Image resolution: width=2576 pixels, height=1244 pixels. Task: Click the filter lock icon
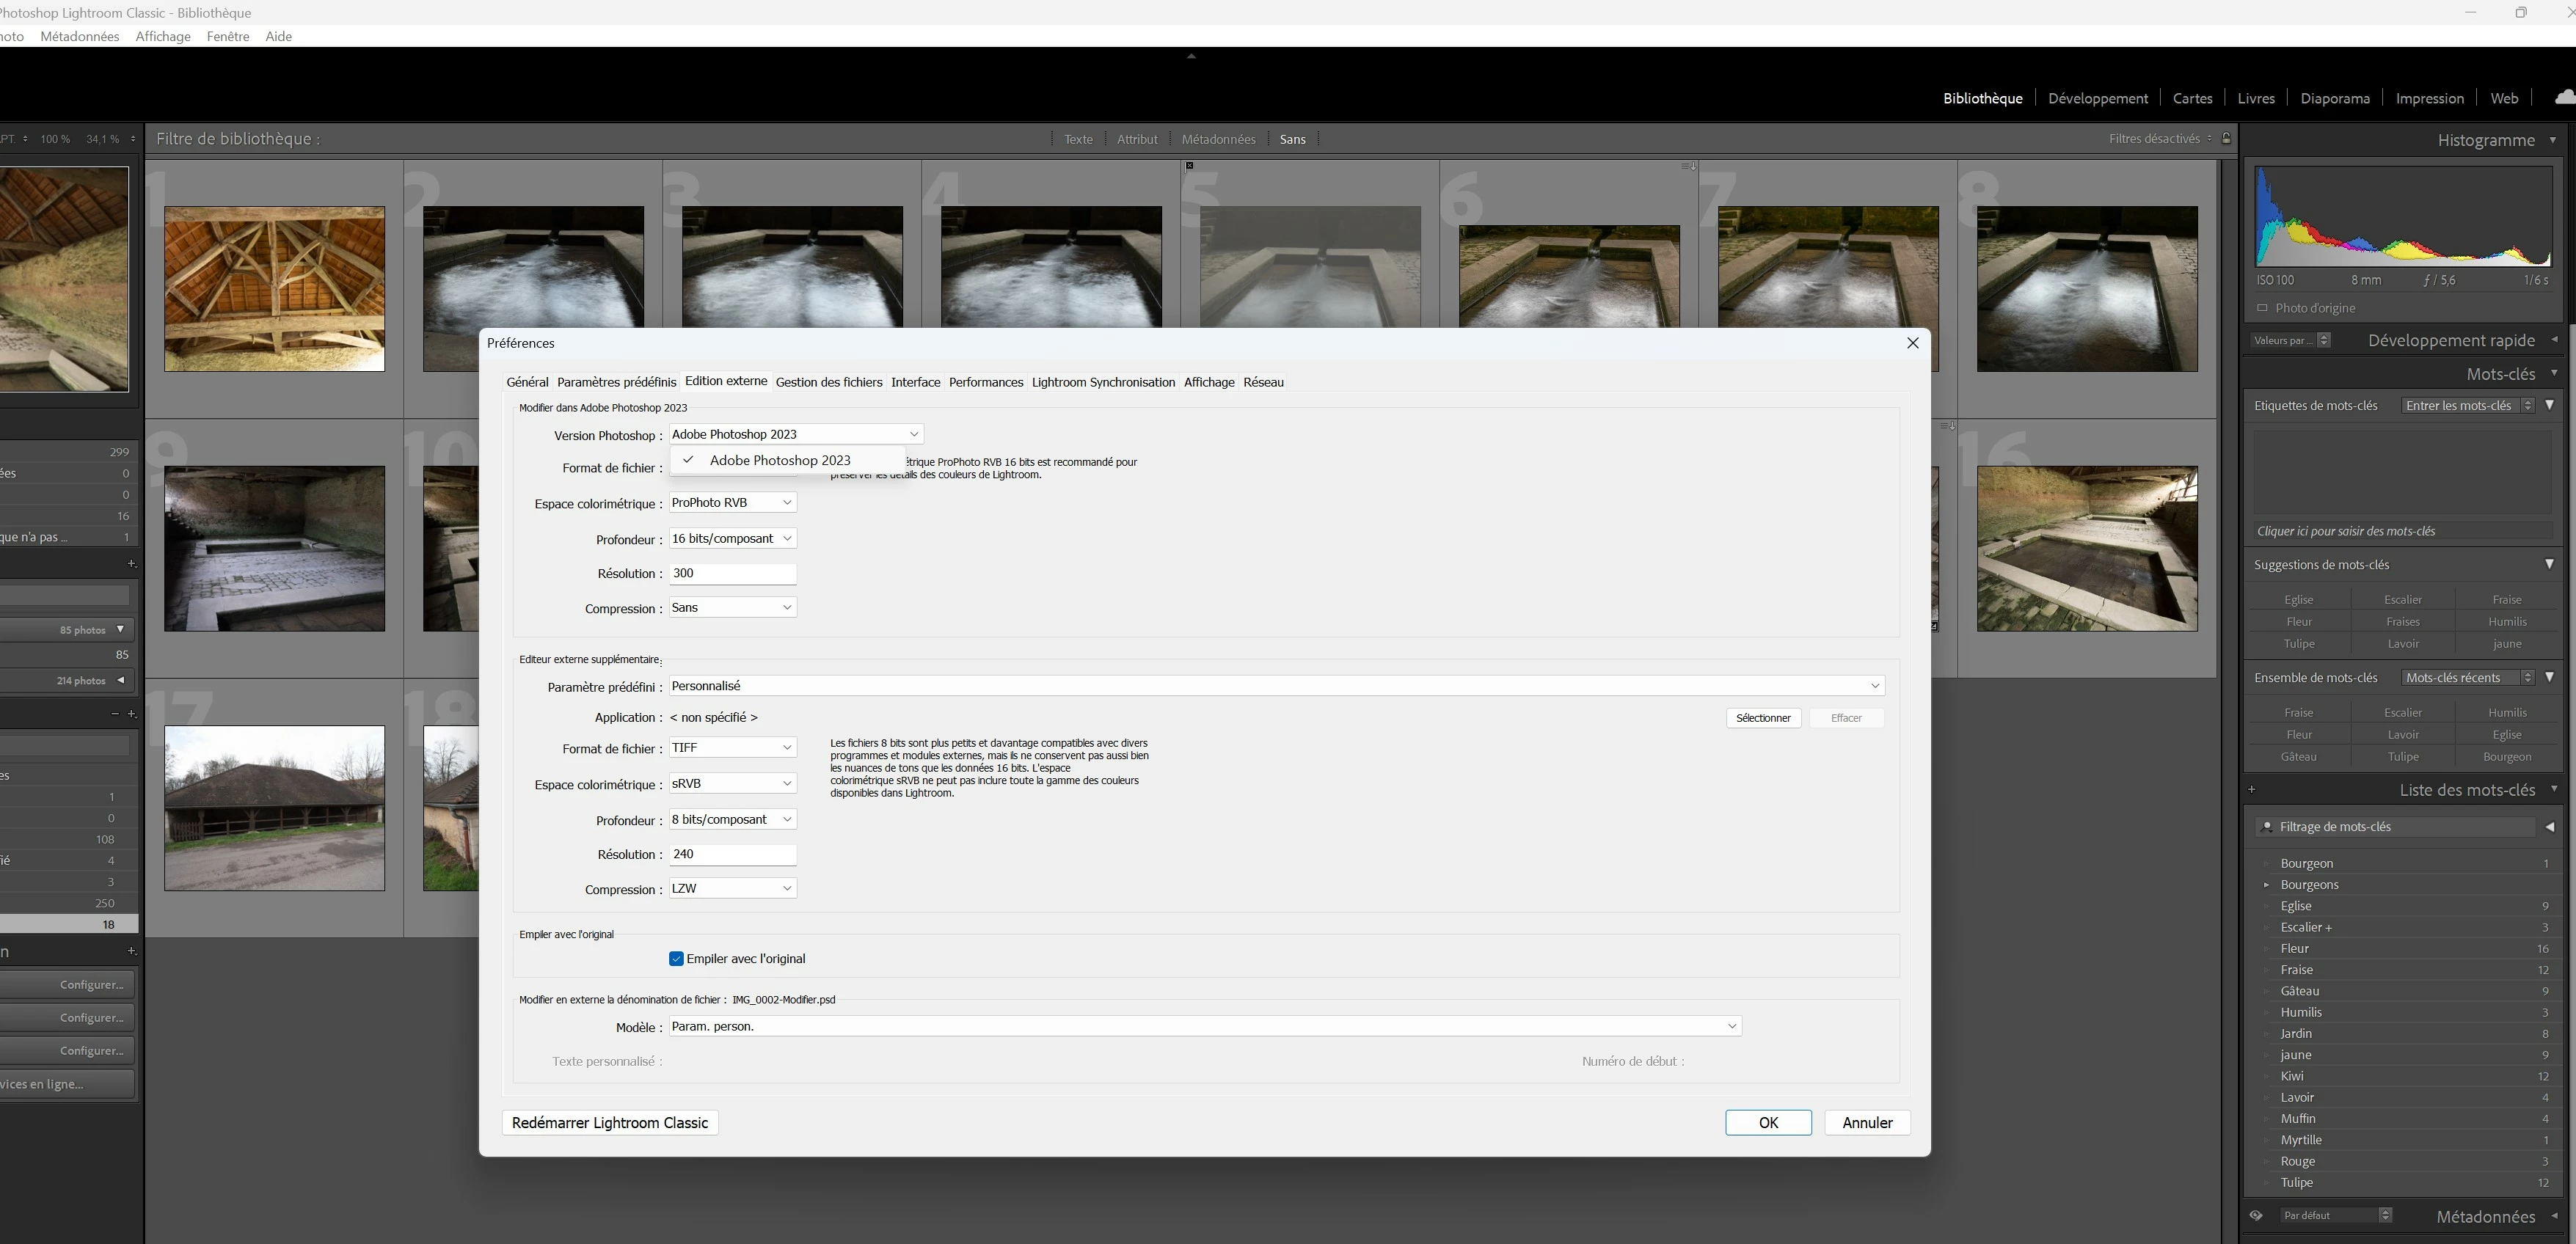(x=2226, y=138)
